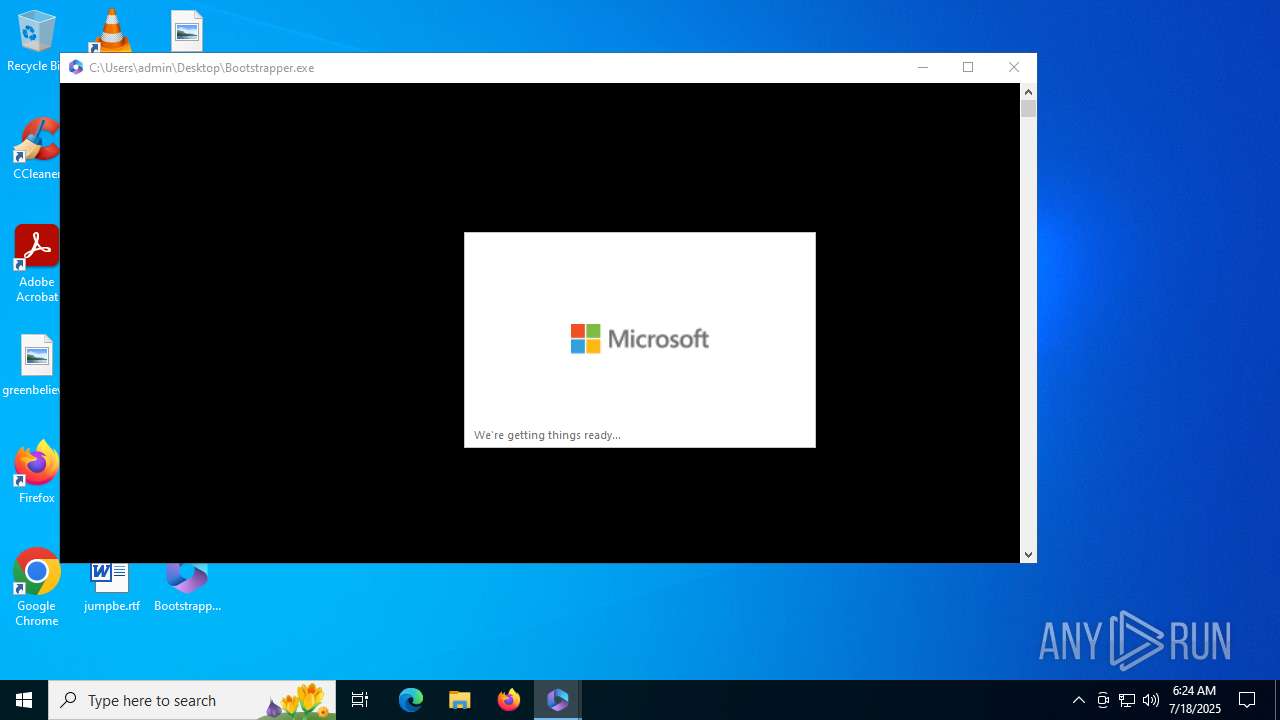Open Microsoft Edge from the taskbar
Screen dimensions: 1280x720
[411, 700]
